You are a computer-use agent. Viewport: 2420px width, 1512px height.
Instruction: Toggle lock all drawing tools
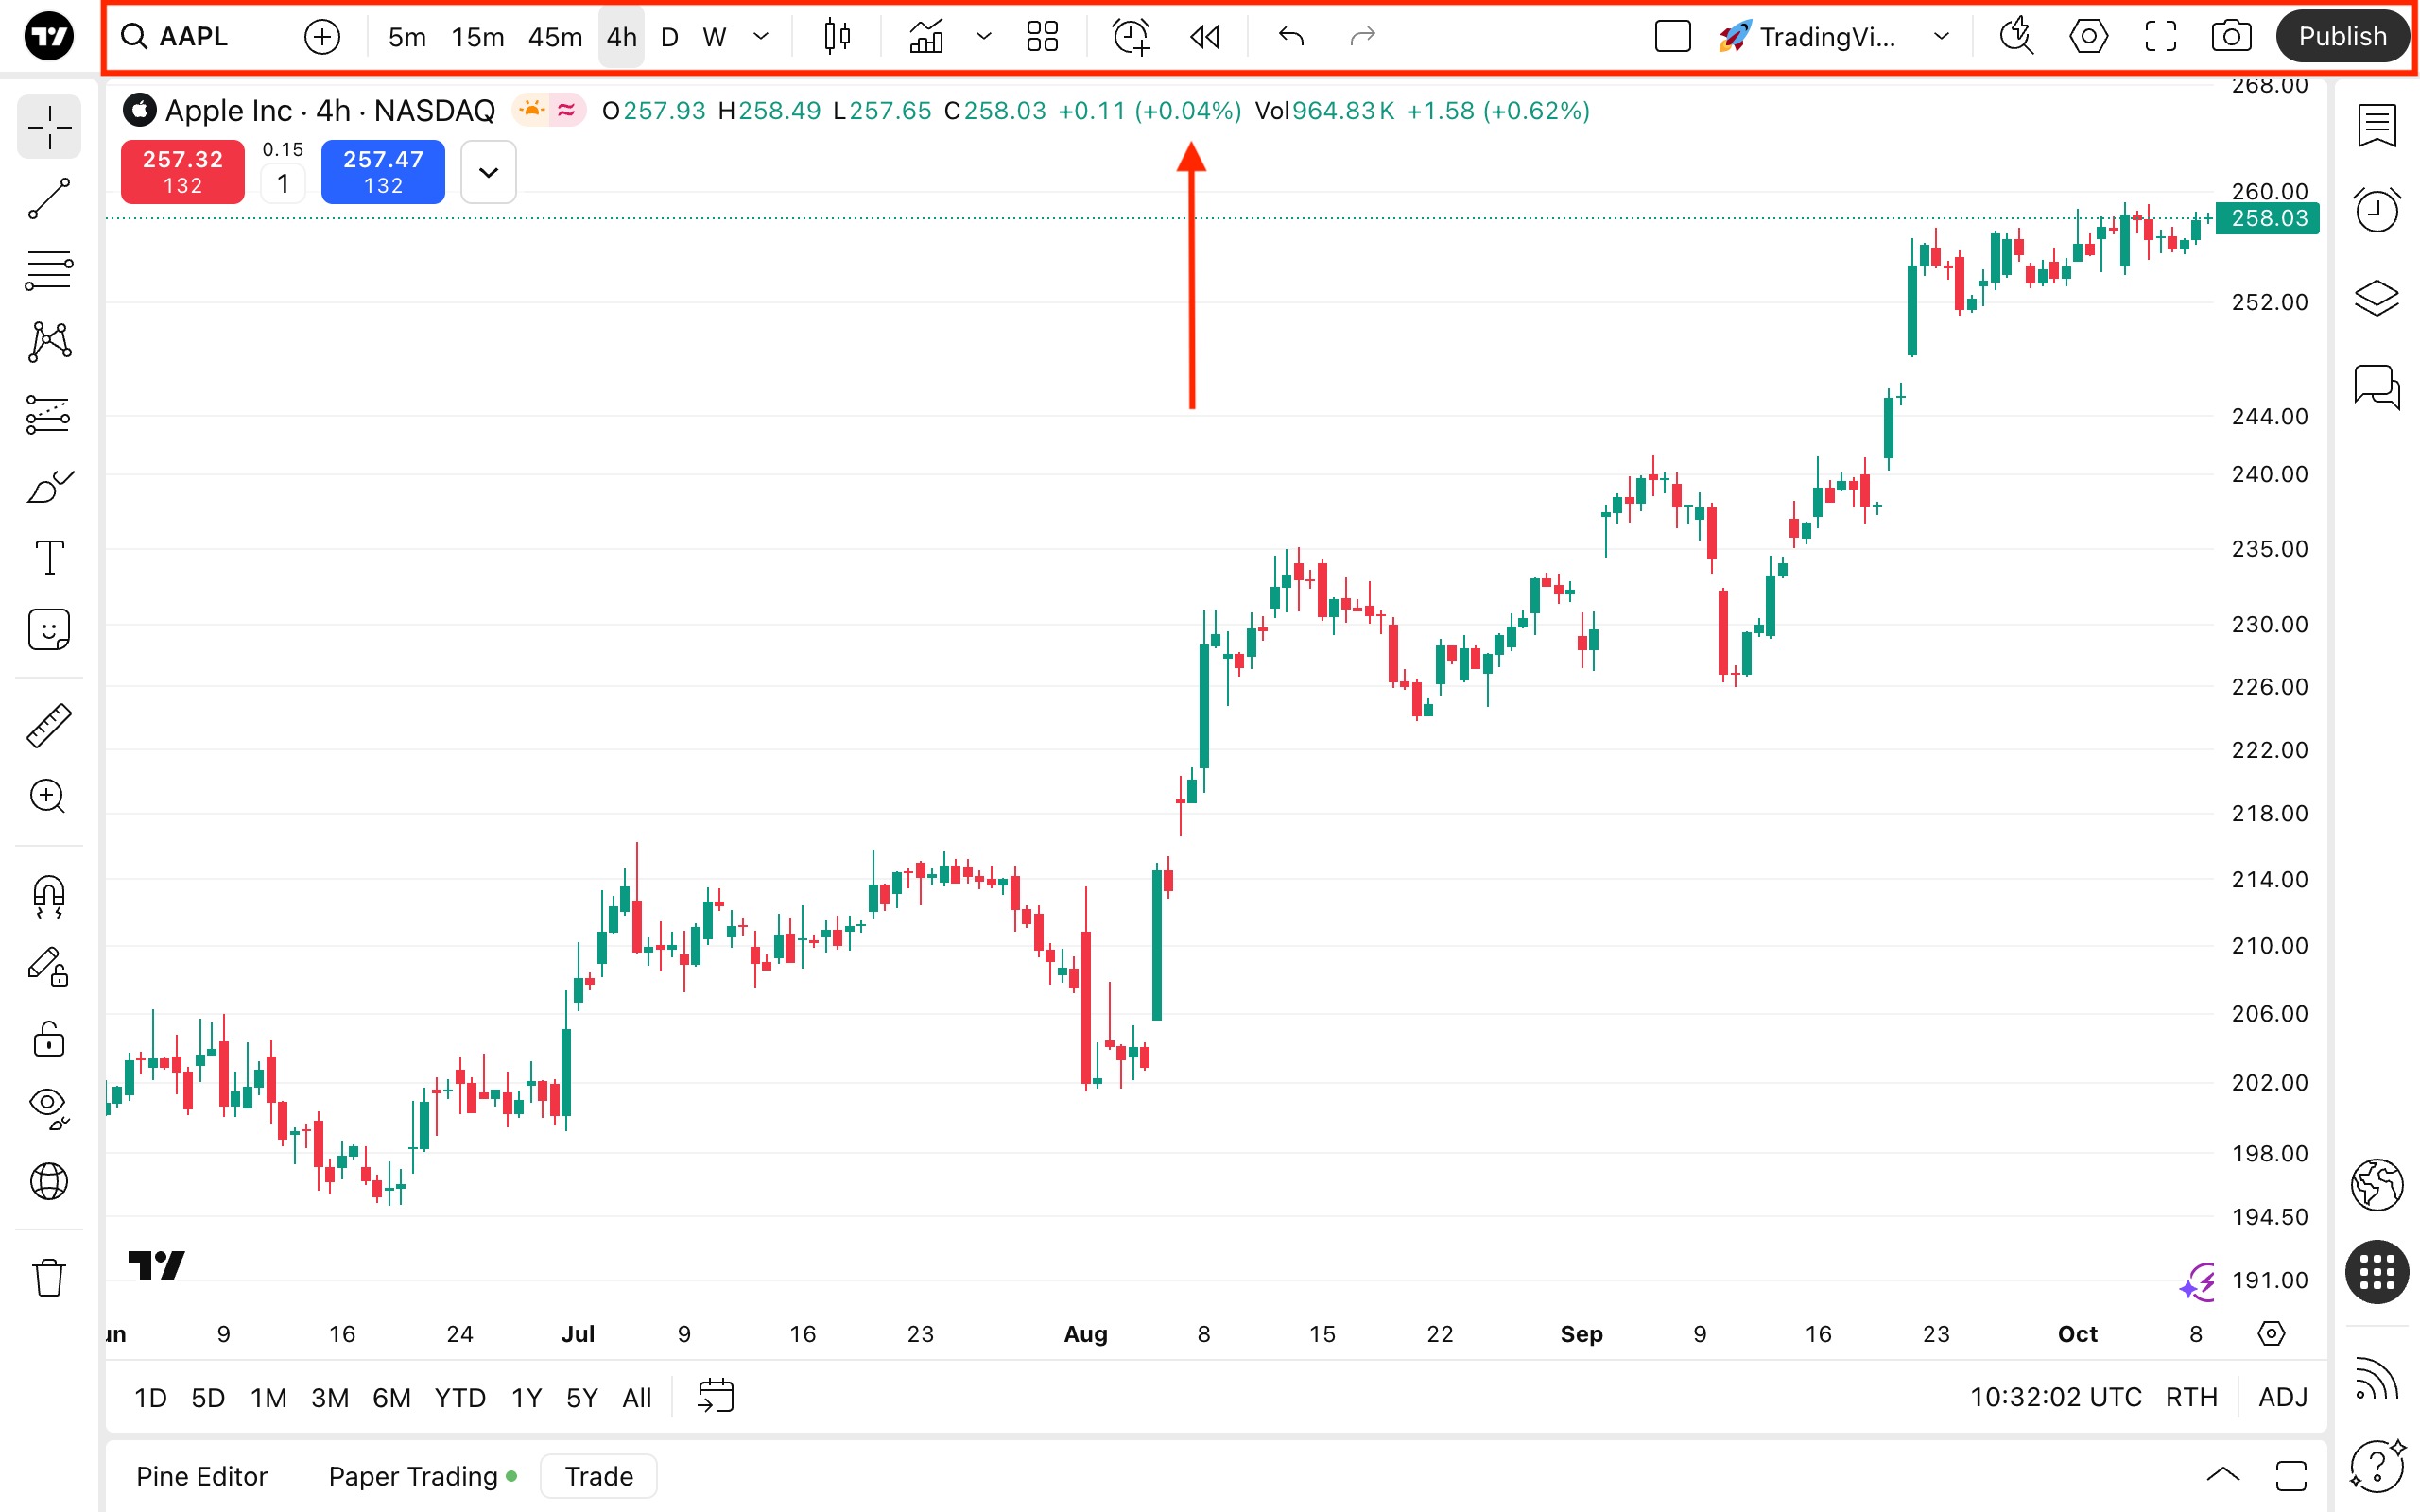(x=48, y=1039)
